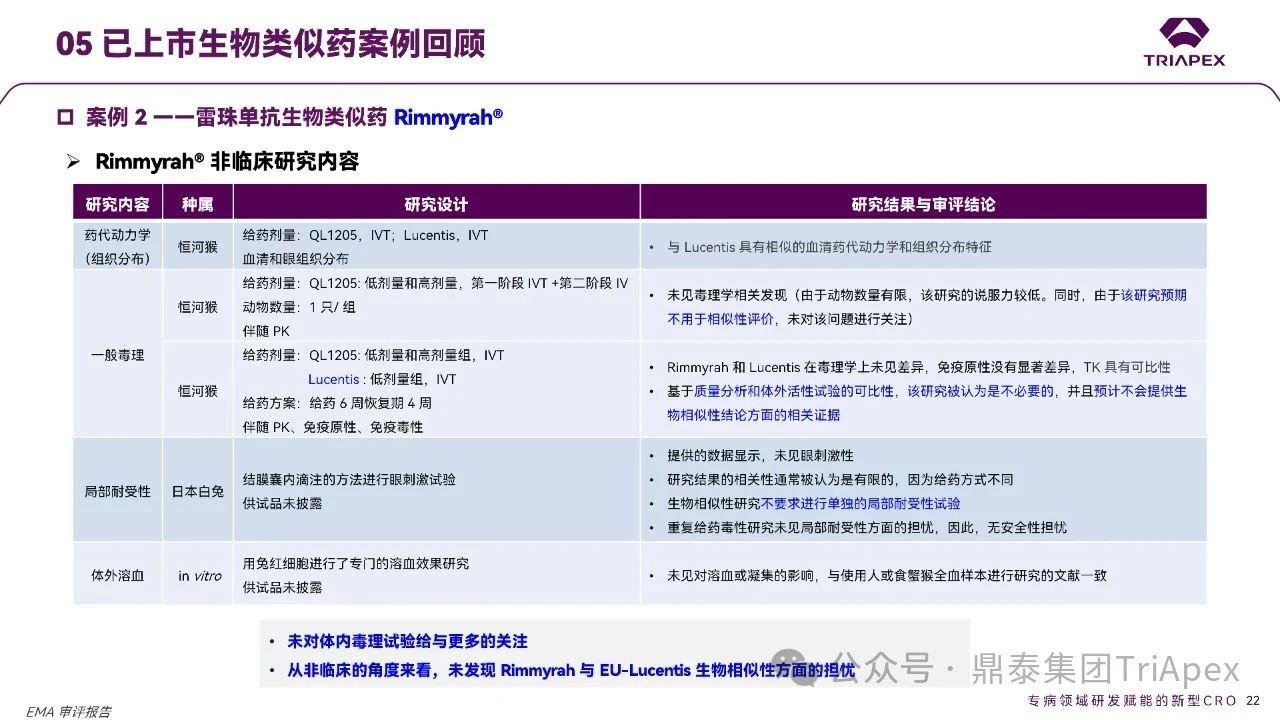1280x720 pixels.
Task: Click "给药方案：给药 6 周恢复期 4 周" line
Action: [x=337, y=403]
